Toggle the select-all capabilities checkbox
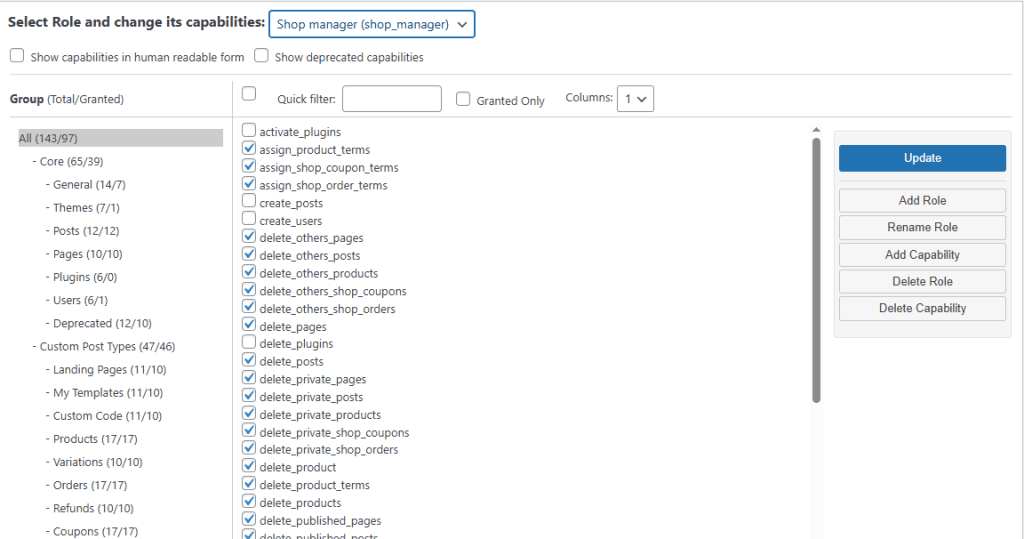This screenshot has height=539, width=1024. (x=249, y=93)
